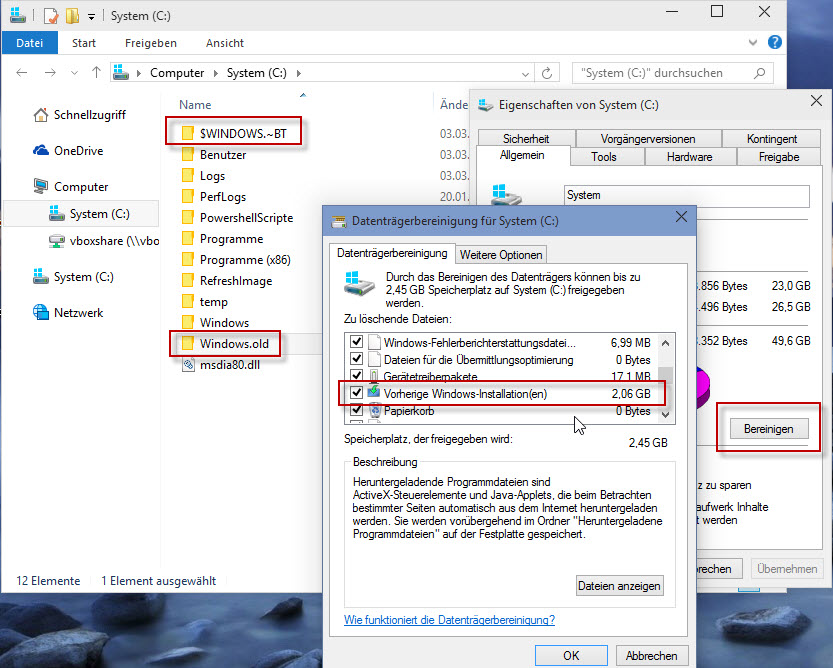Open the Vorgängerversionen tab in properties
This screenshot has width=833, height=668.
pos(648,139)
